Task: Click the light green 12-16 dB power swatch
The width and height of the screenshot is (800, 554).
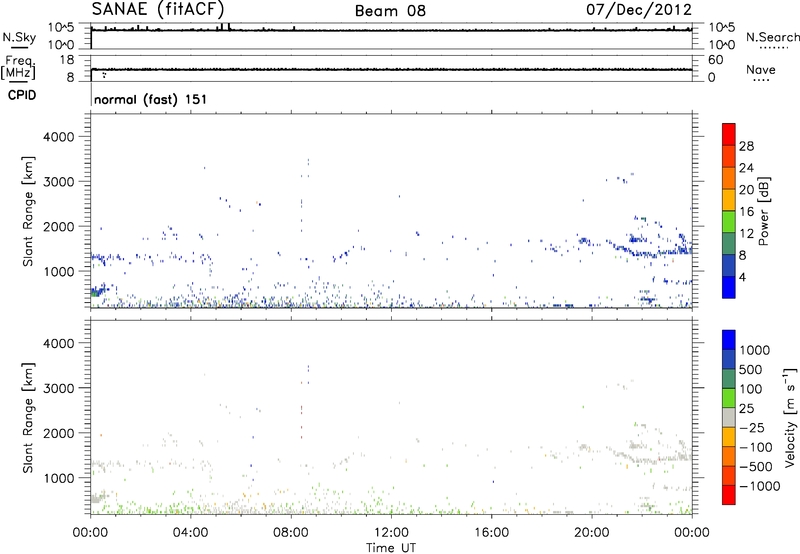Action: point(729,222)
